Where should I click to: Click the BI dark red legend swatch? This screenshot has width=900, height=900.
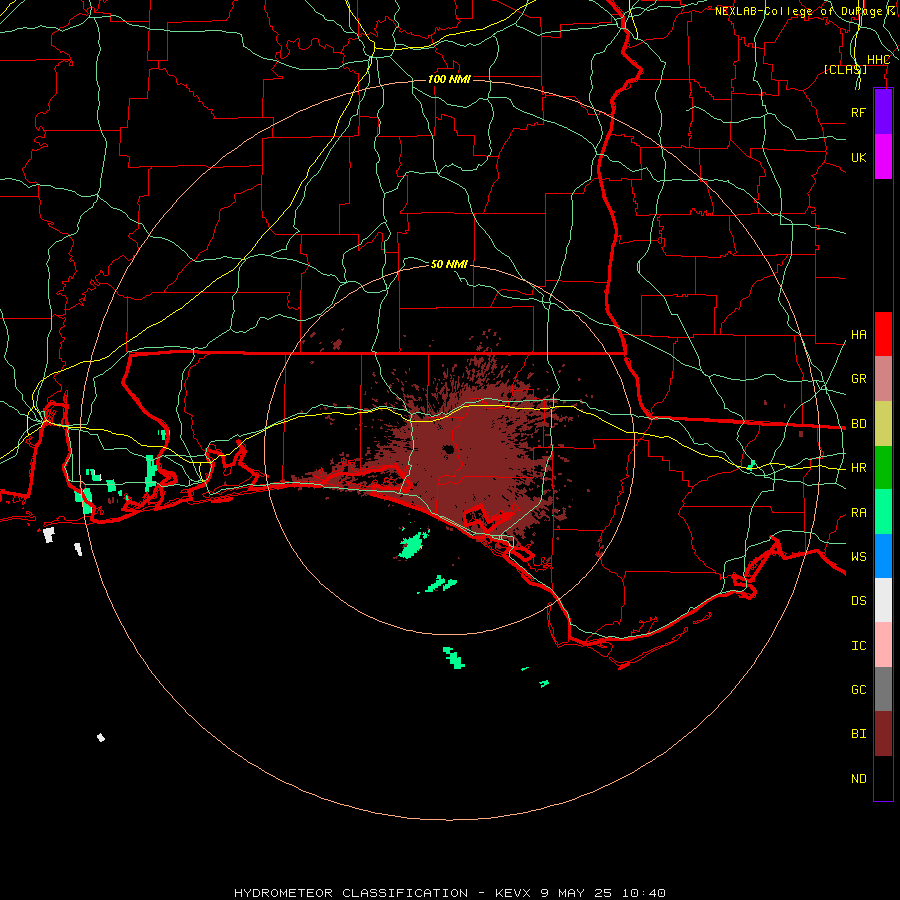[883, 734]
